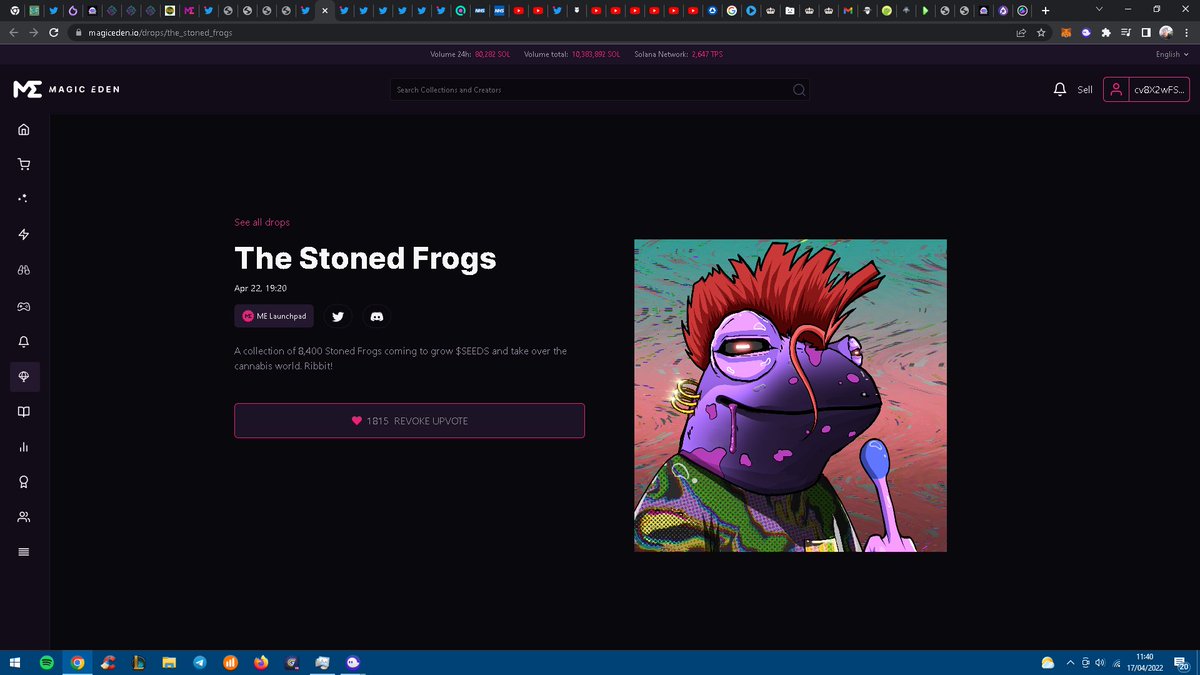Open the Windows Start menu
Image resolution: width=1200 pixels, height=675 pixels.
(x=15, y=662)
